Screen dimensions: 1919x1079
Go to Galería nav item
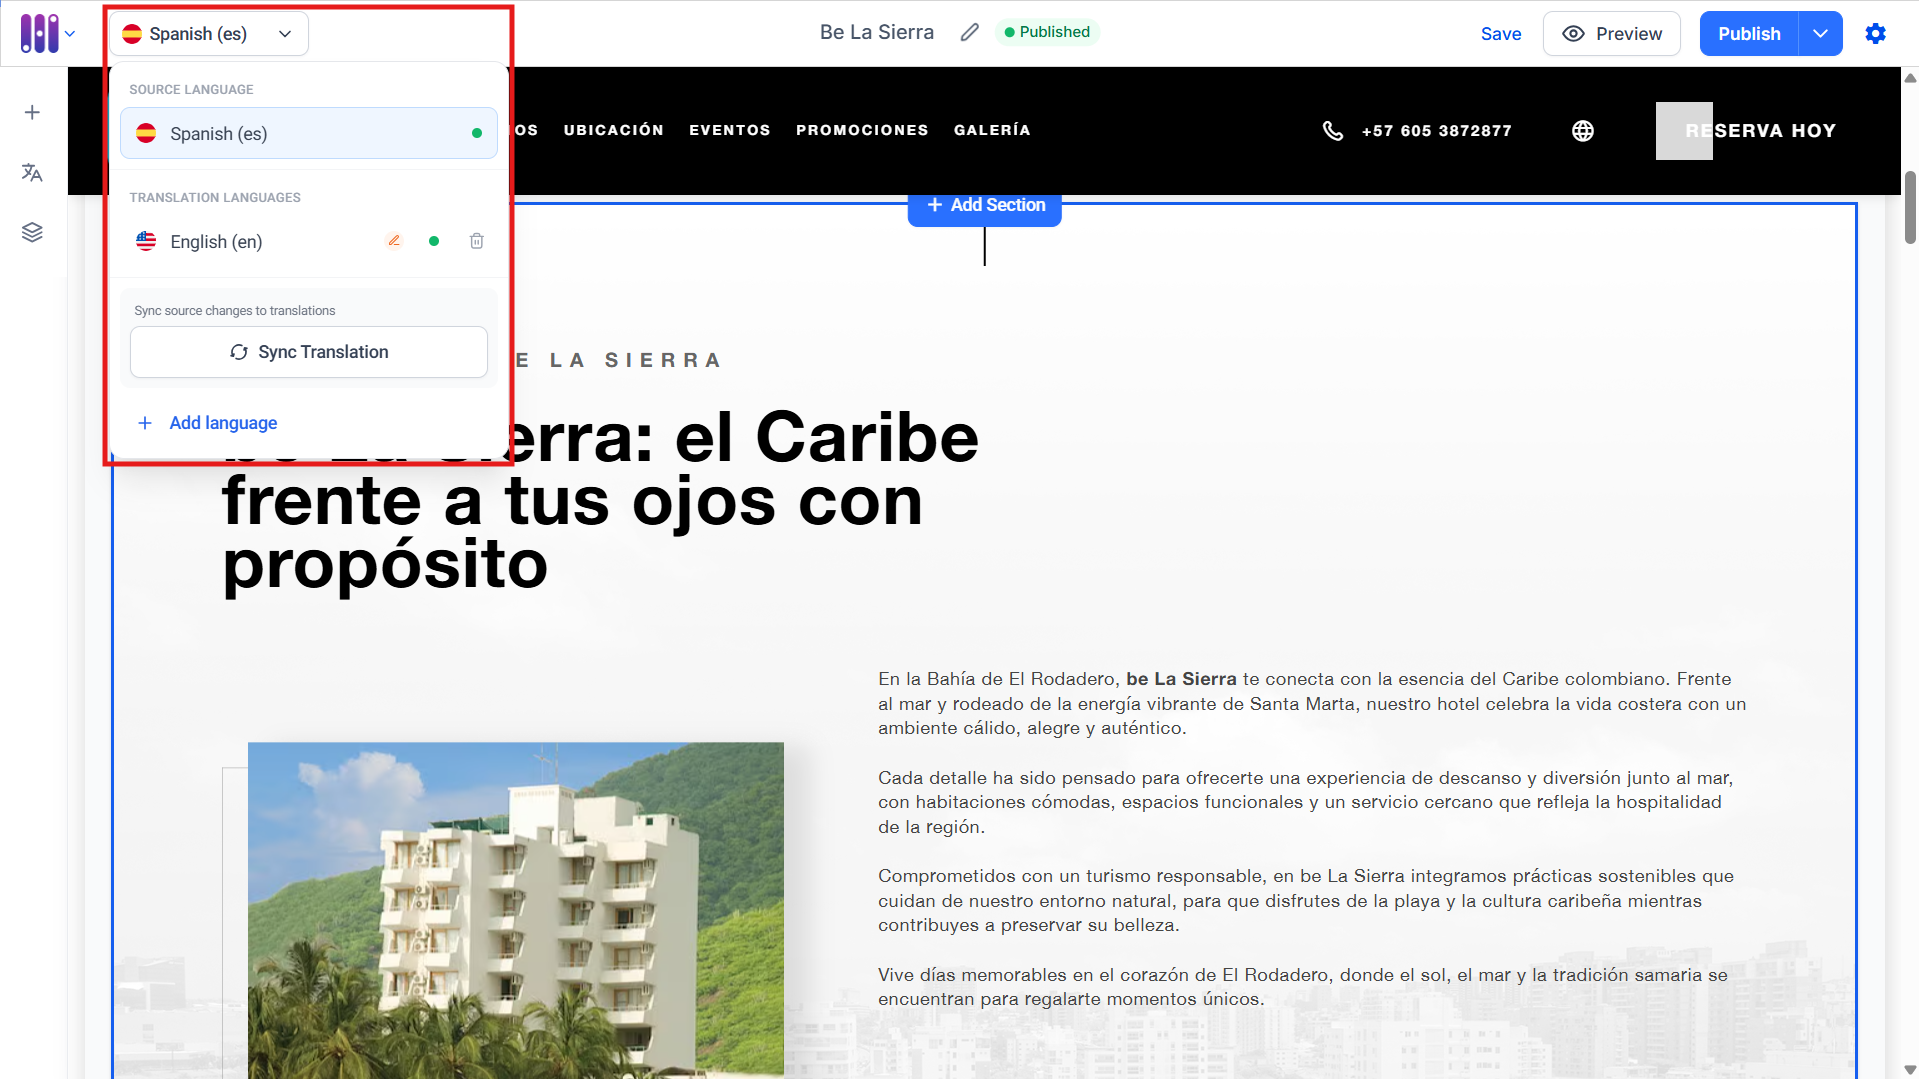pyautogui.click(x=991, y=130)
